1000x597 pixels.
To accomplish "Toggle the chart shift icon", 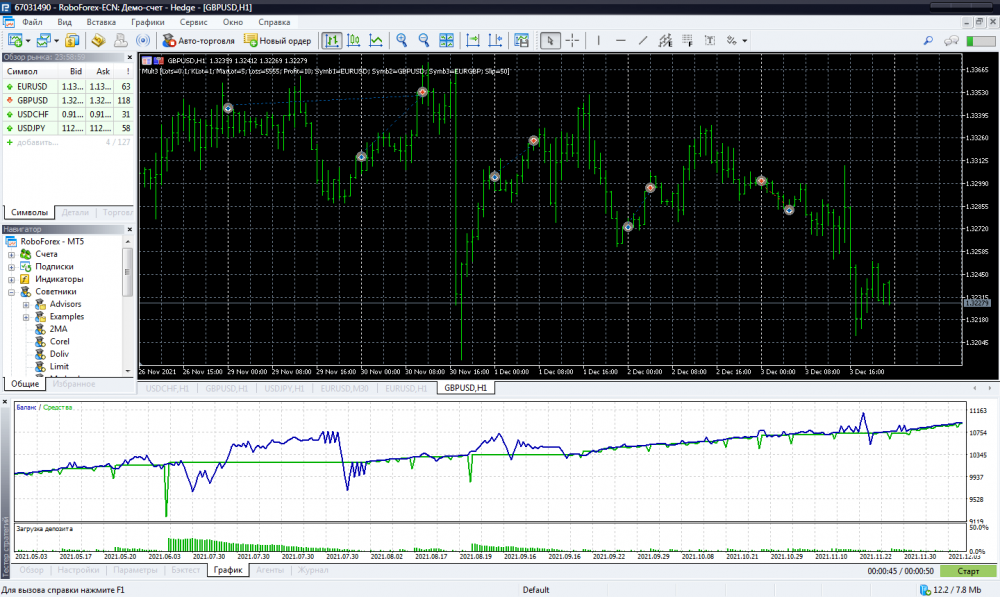I will point(495,41).
